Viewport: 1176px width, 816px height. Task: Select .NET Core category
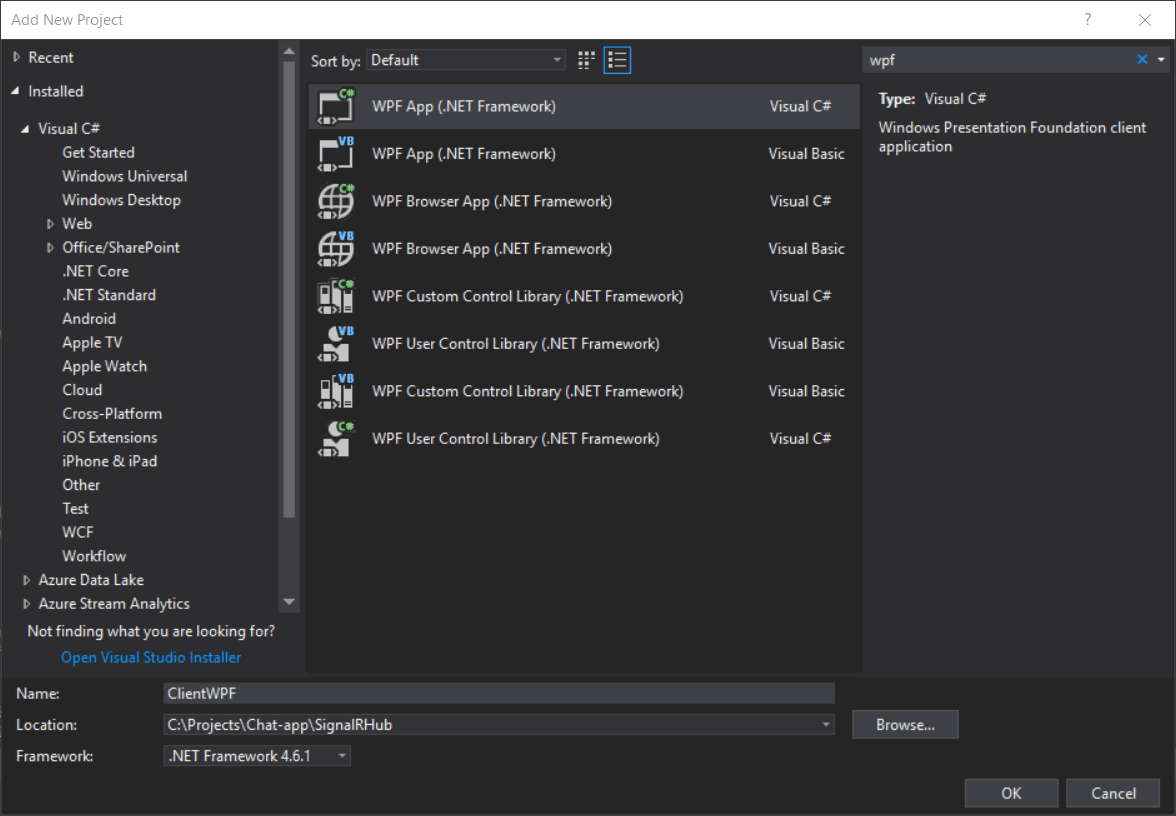click(x=95, y=272)
